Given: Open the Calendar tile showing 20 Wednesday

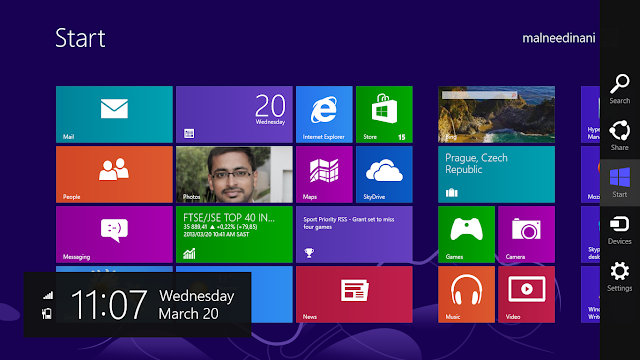Looking at the screenshot, I should point(234,114).
